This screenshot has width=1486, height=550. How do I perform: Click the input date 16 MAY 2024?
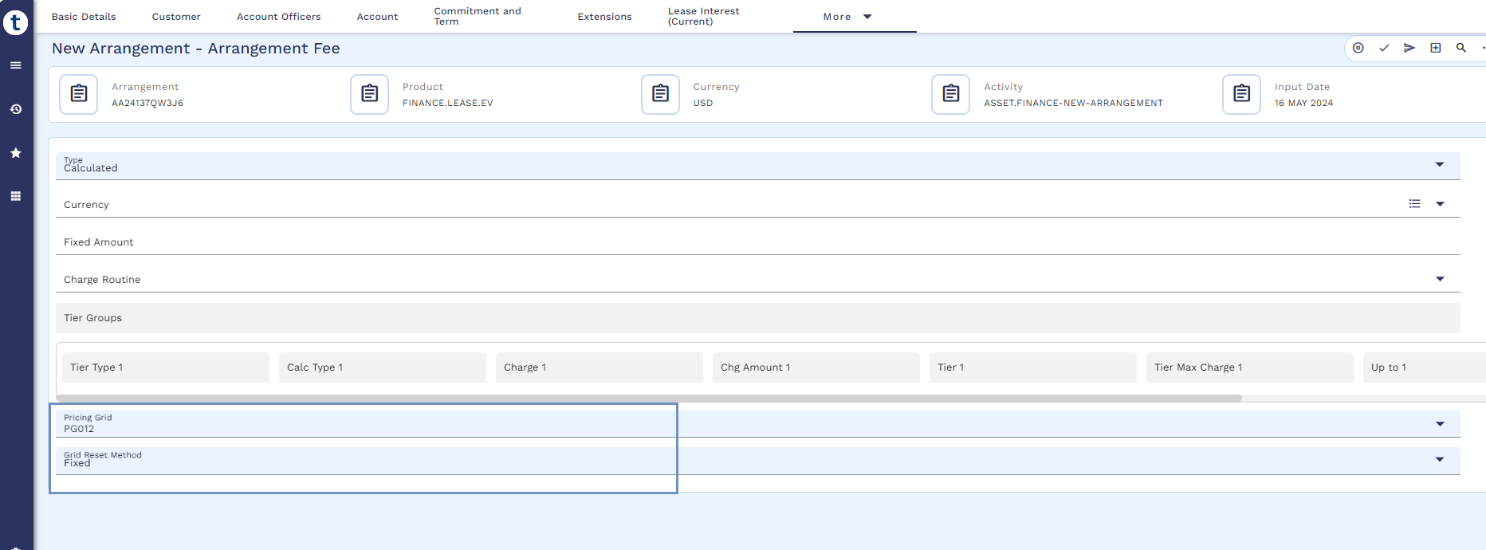click(1303, 103)
